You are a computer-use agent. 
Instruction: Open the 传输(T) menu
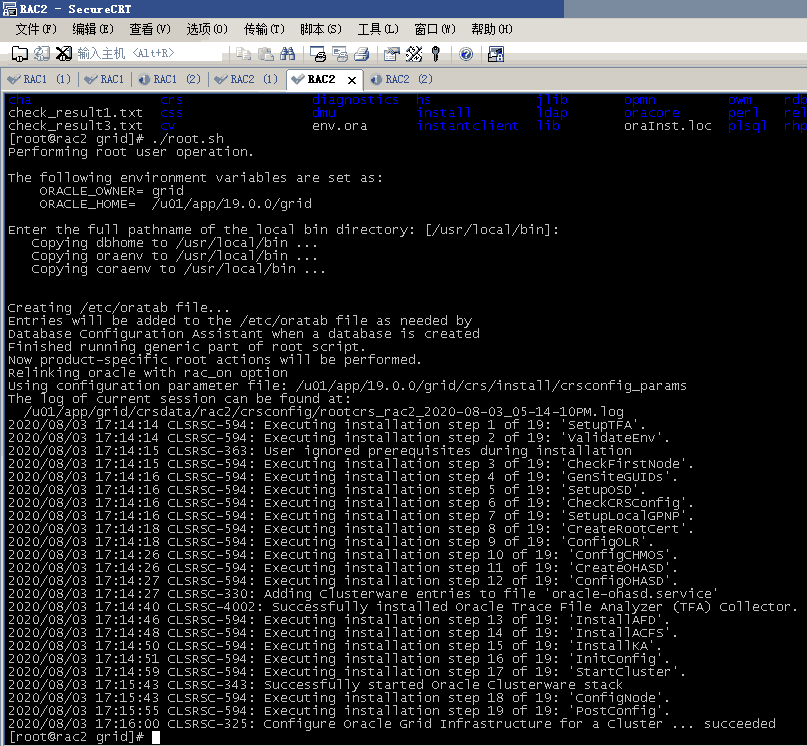click(x=264, y=29)
